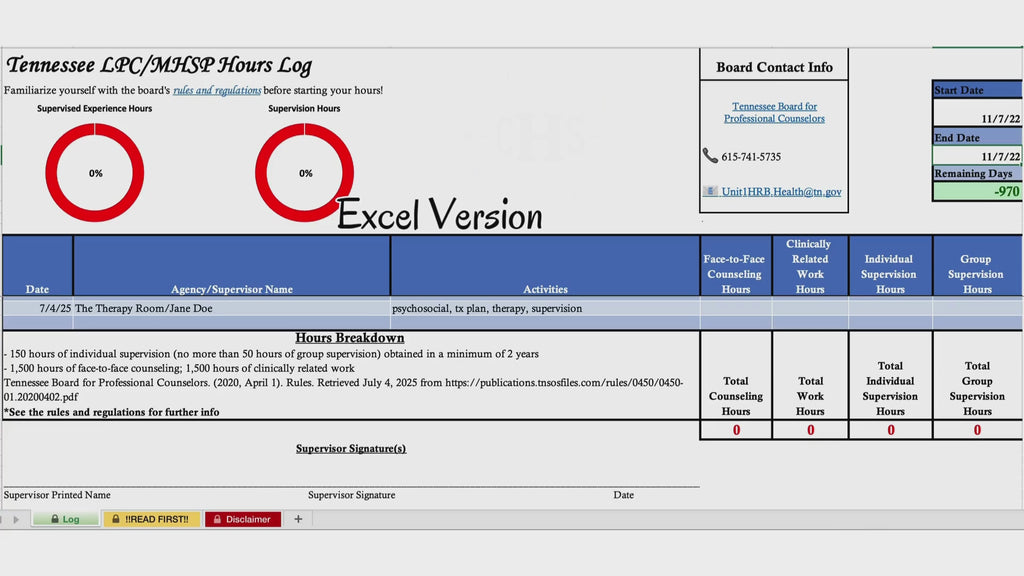The width and height of the screenshot is (1024, 576).
Task: Add a new sheet with plus icon
Action: click(x=298, y=519)
